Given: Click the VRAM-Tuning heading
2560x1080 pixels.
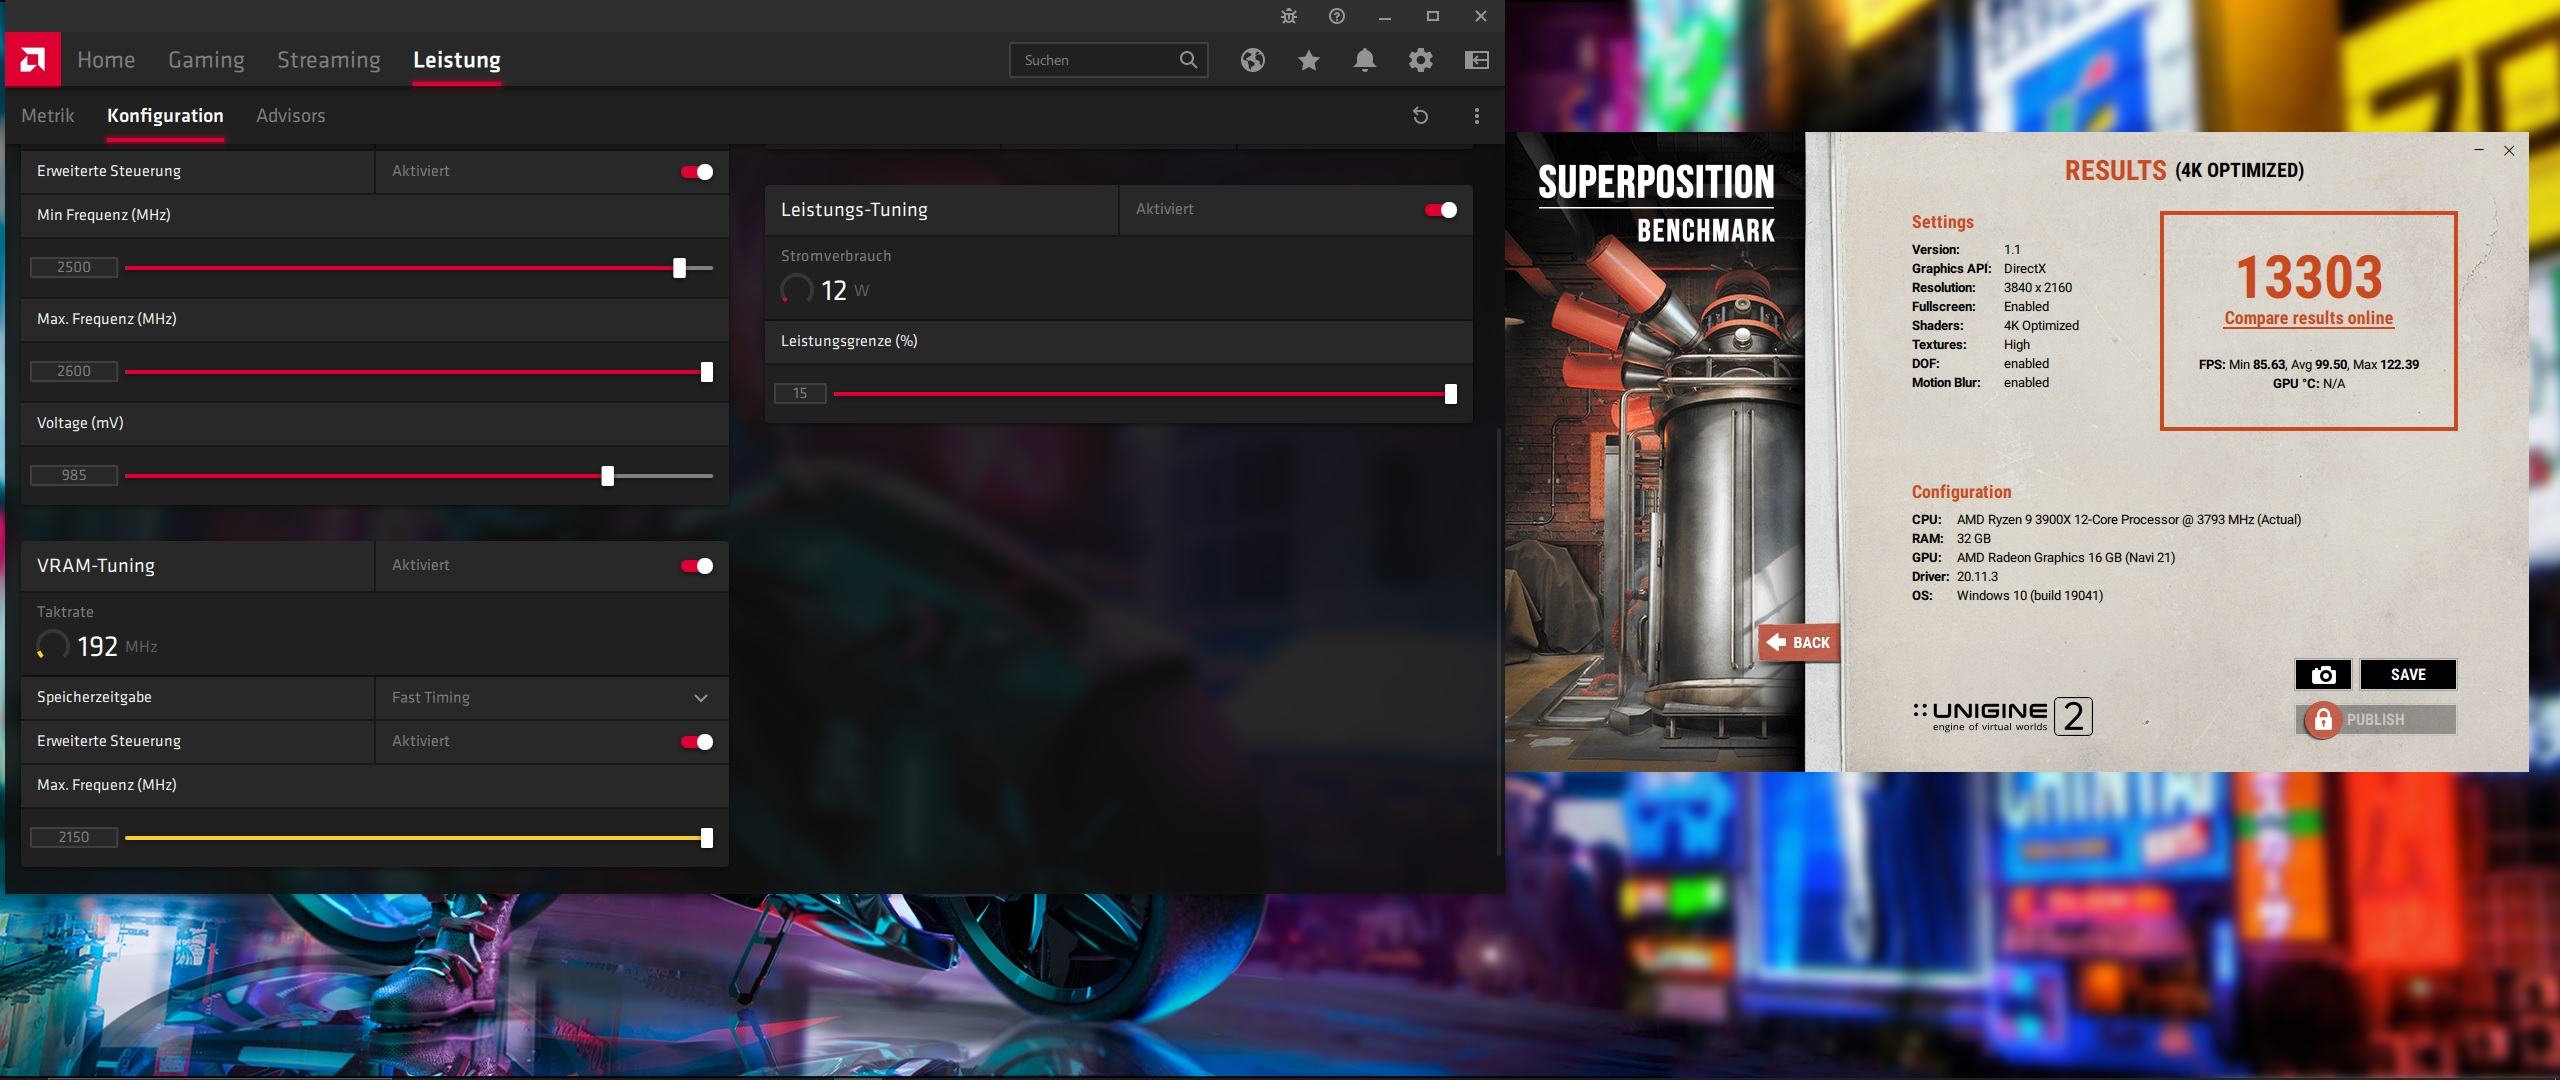Looking at the screenshot, I should point(96,566).
